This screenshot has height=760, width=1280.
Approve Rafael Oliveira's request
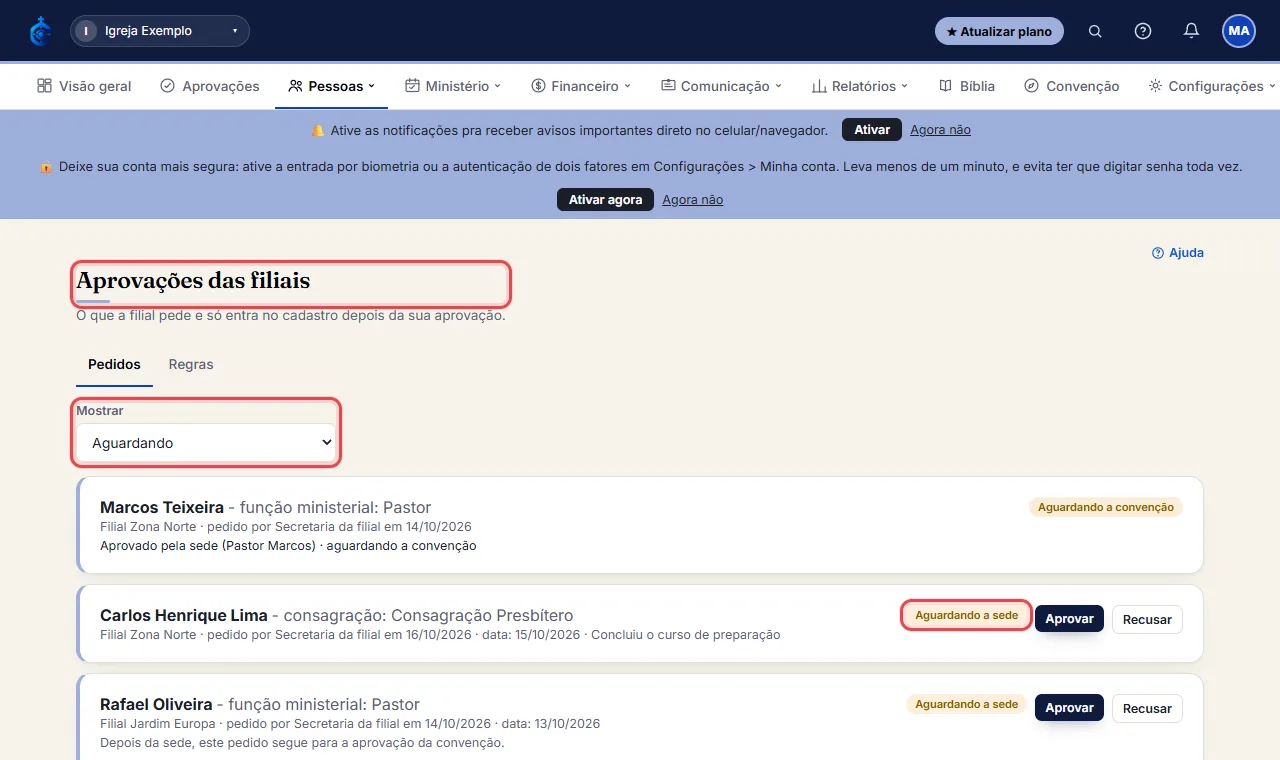1069,708
